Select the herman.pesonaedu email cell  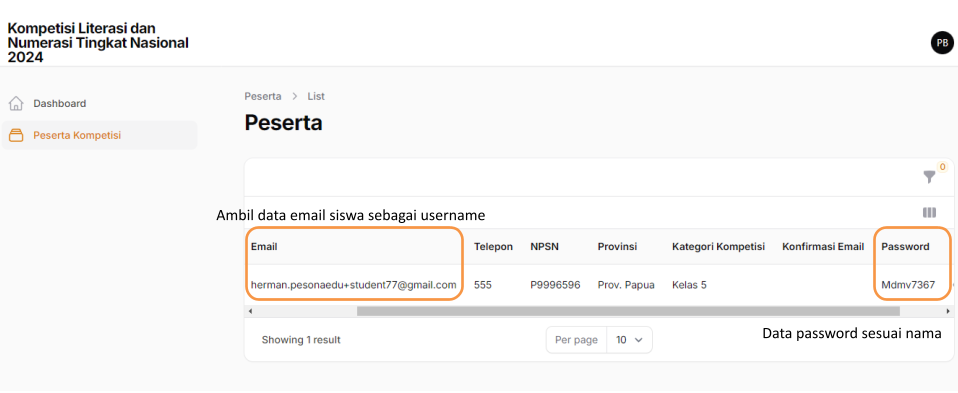tap(353, 284)
